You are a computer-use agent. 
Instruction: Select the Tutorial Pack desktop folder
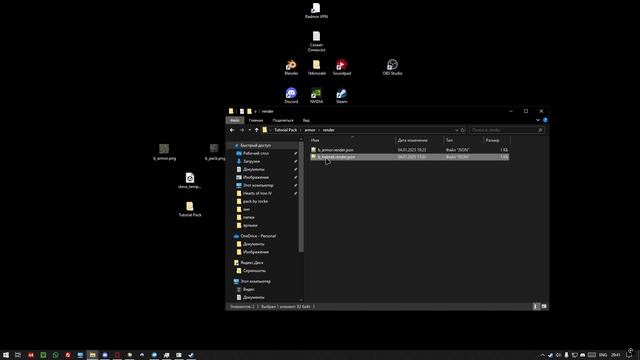(x=190, y=209)
